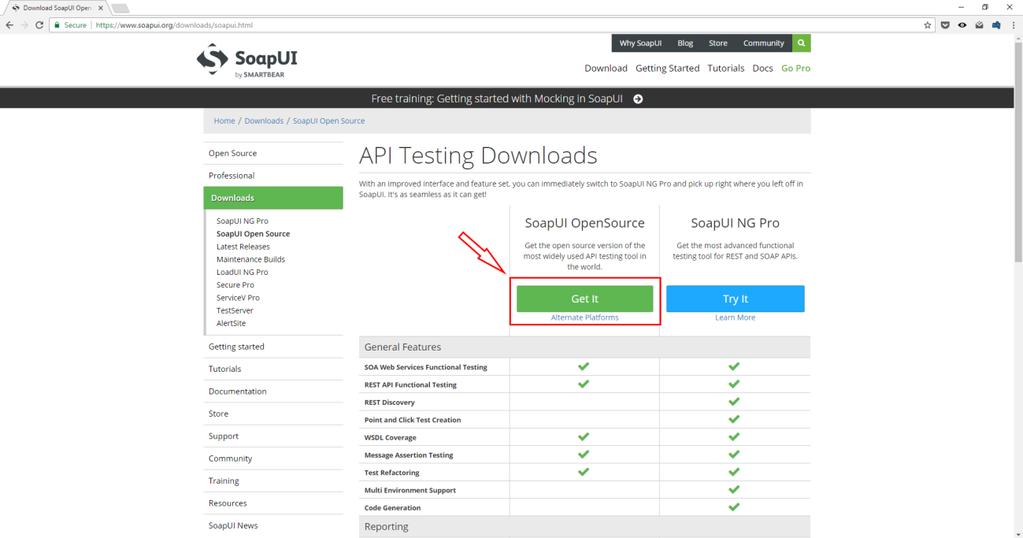Click the Go Pro link
This screenshot has width=1023, height=538.
click(795, 68)
